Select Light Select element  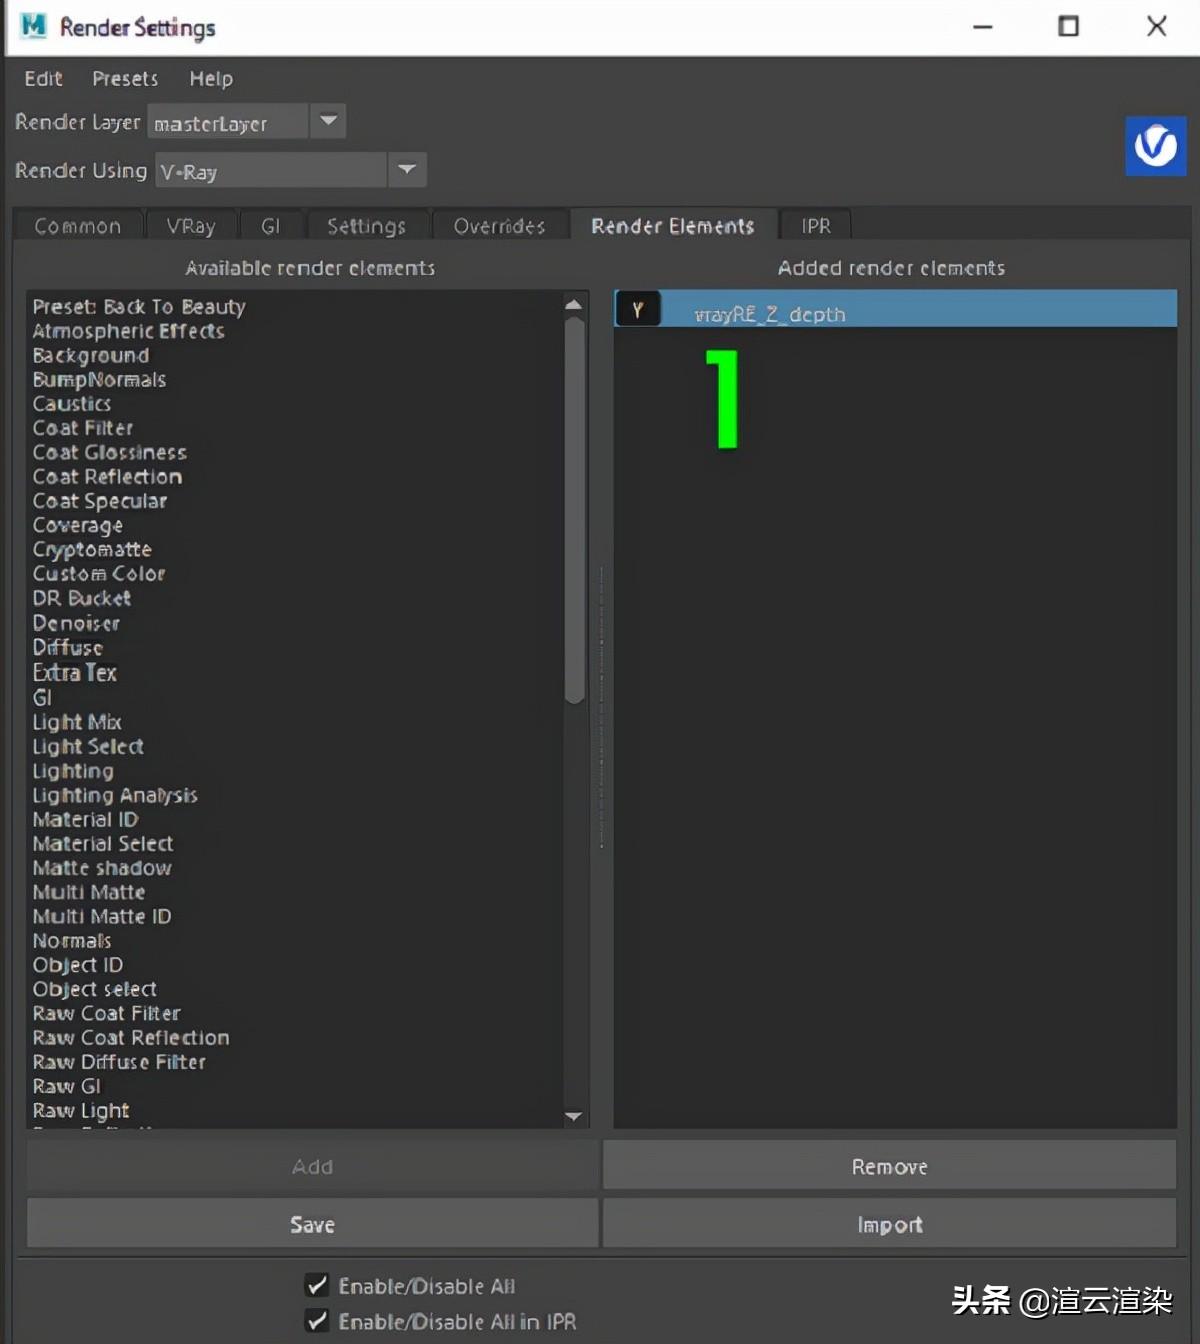pyautogui.click(x=87, y=746)
